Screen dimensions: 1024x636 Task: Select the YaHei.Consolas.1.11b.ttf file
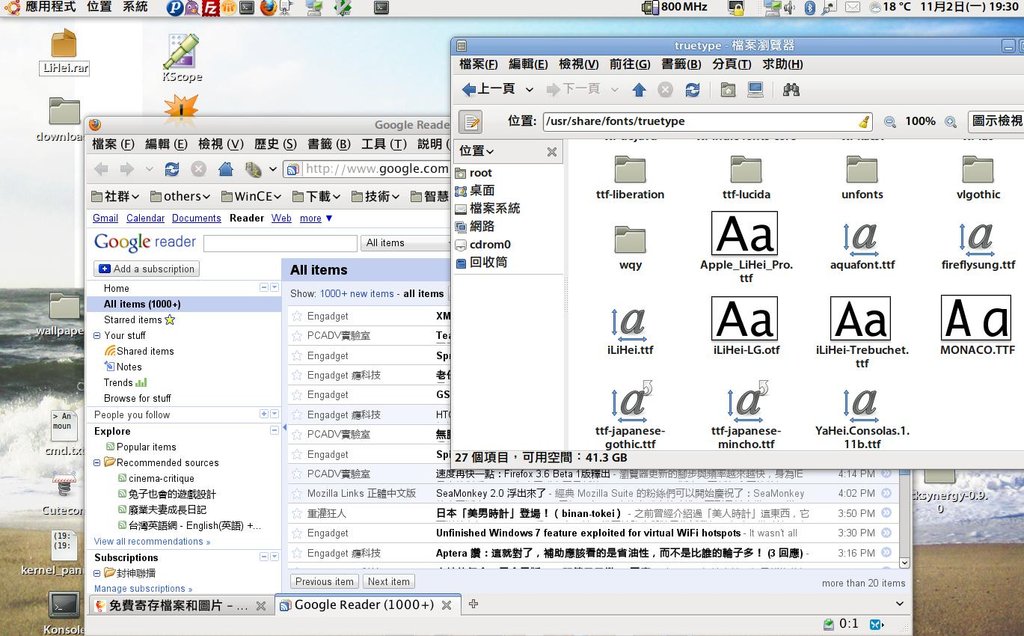pos(862,418)
